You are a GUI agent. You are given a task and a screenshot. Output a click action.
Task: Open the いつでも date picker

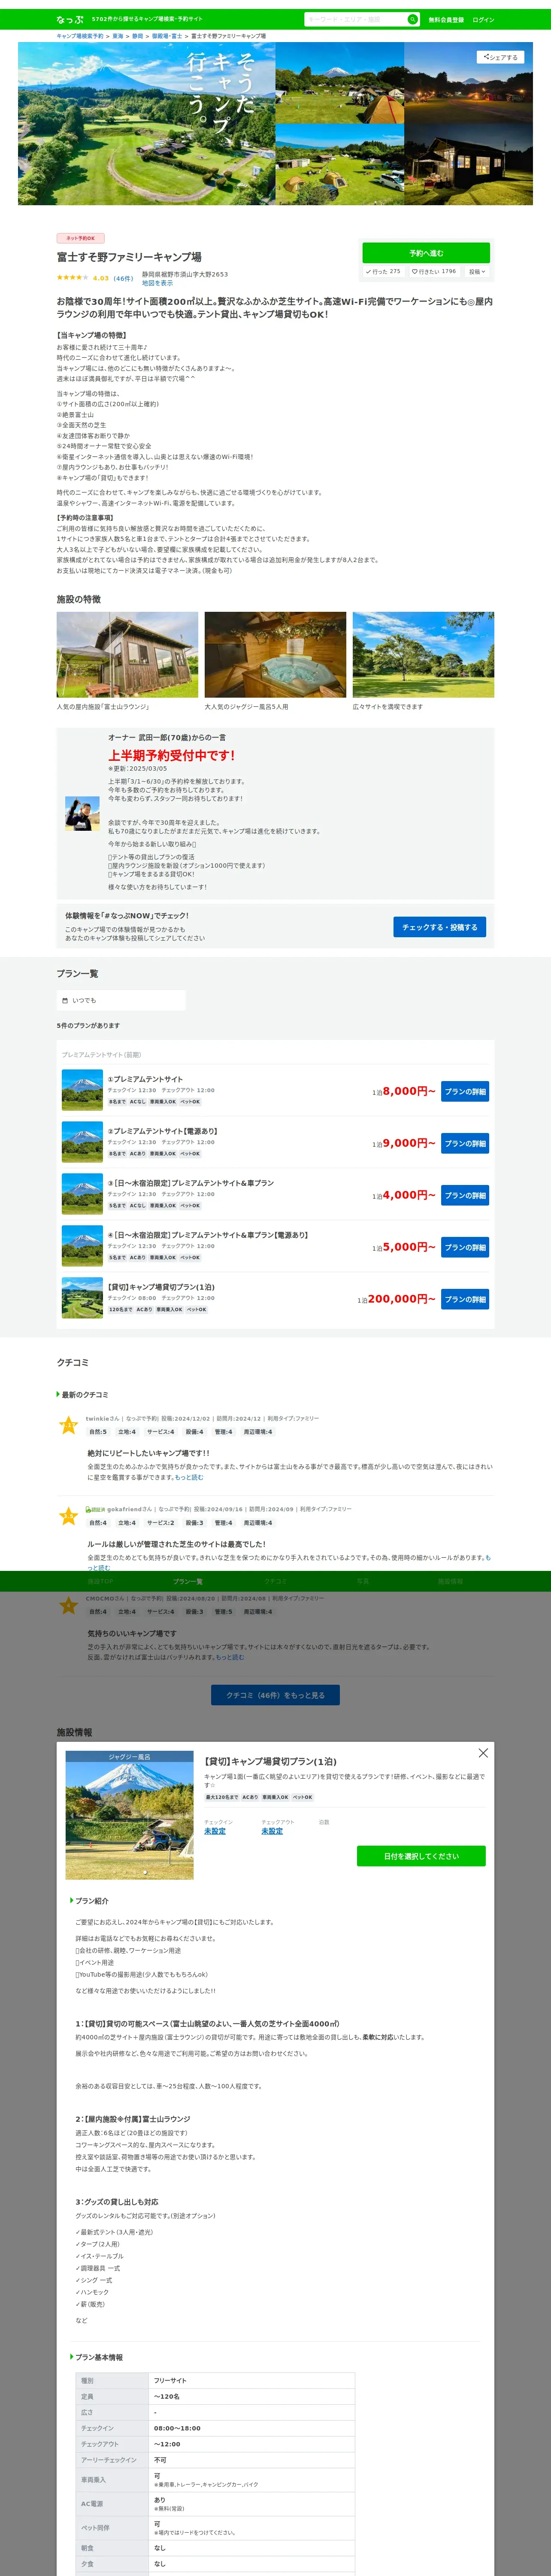coord(121,1000)
